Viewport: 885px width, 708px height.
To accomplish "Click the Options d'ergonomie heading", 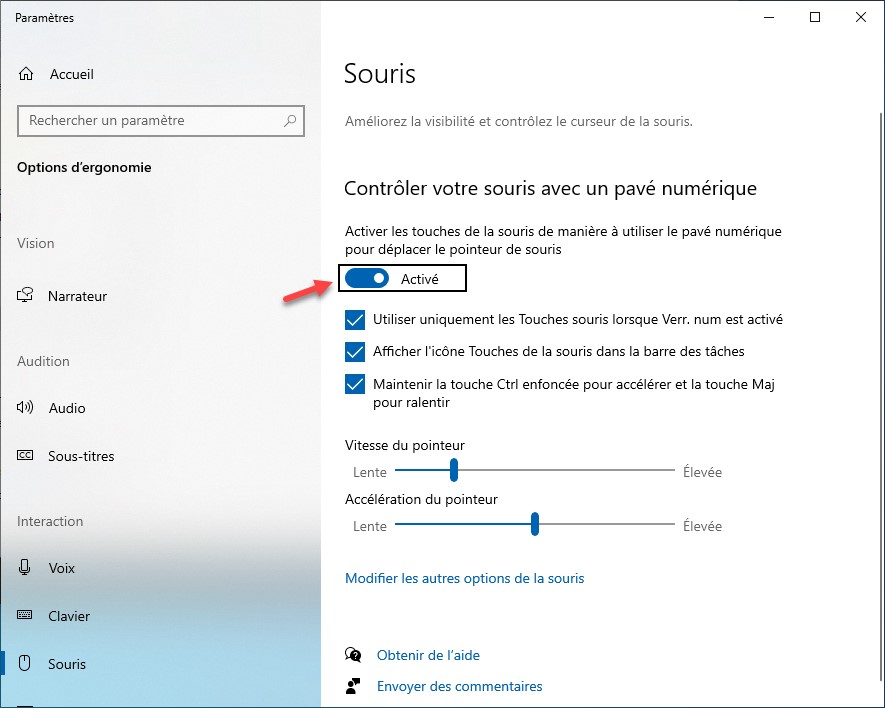I will [84, 167].
